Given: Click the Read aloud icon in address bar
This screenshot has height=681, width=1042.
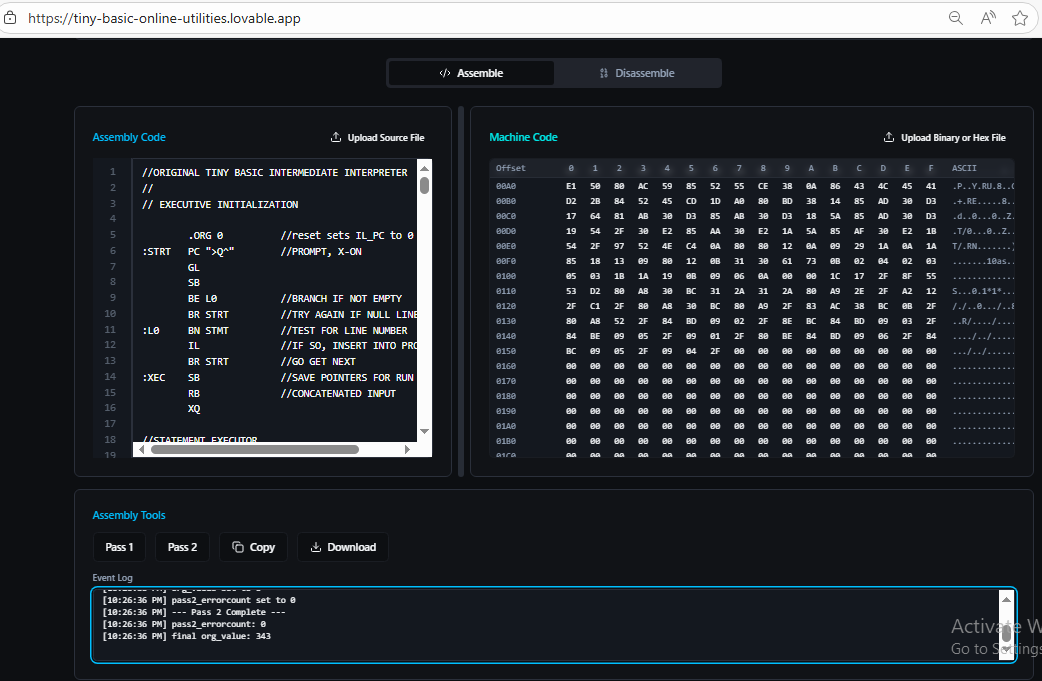Looking at the screenshot, I should click(988, 18).
